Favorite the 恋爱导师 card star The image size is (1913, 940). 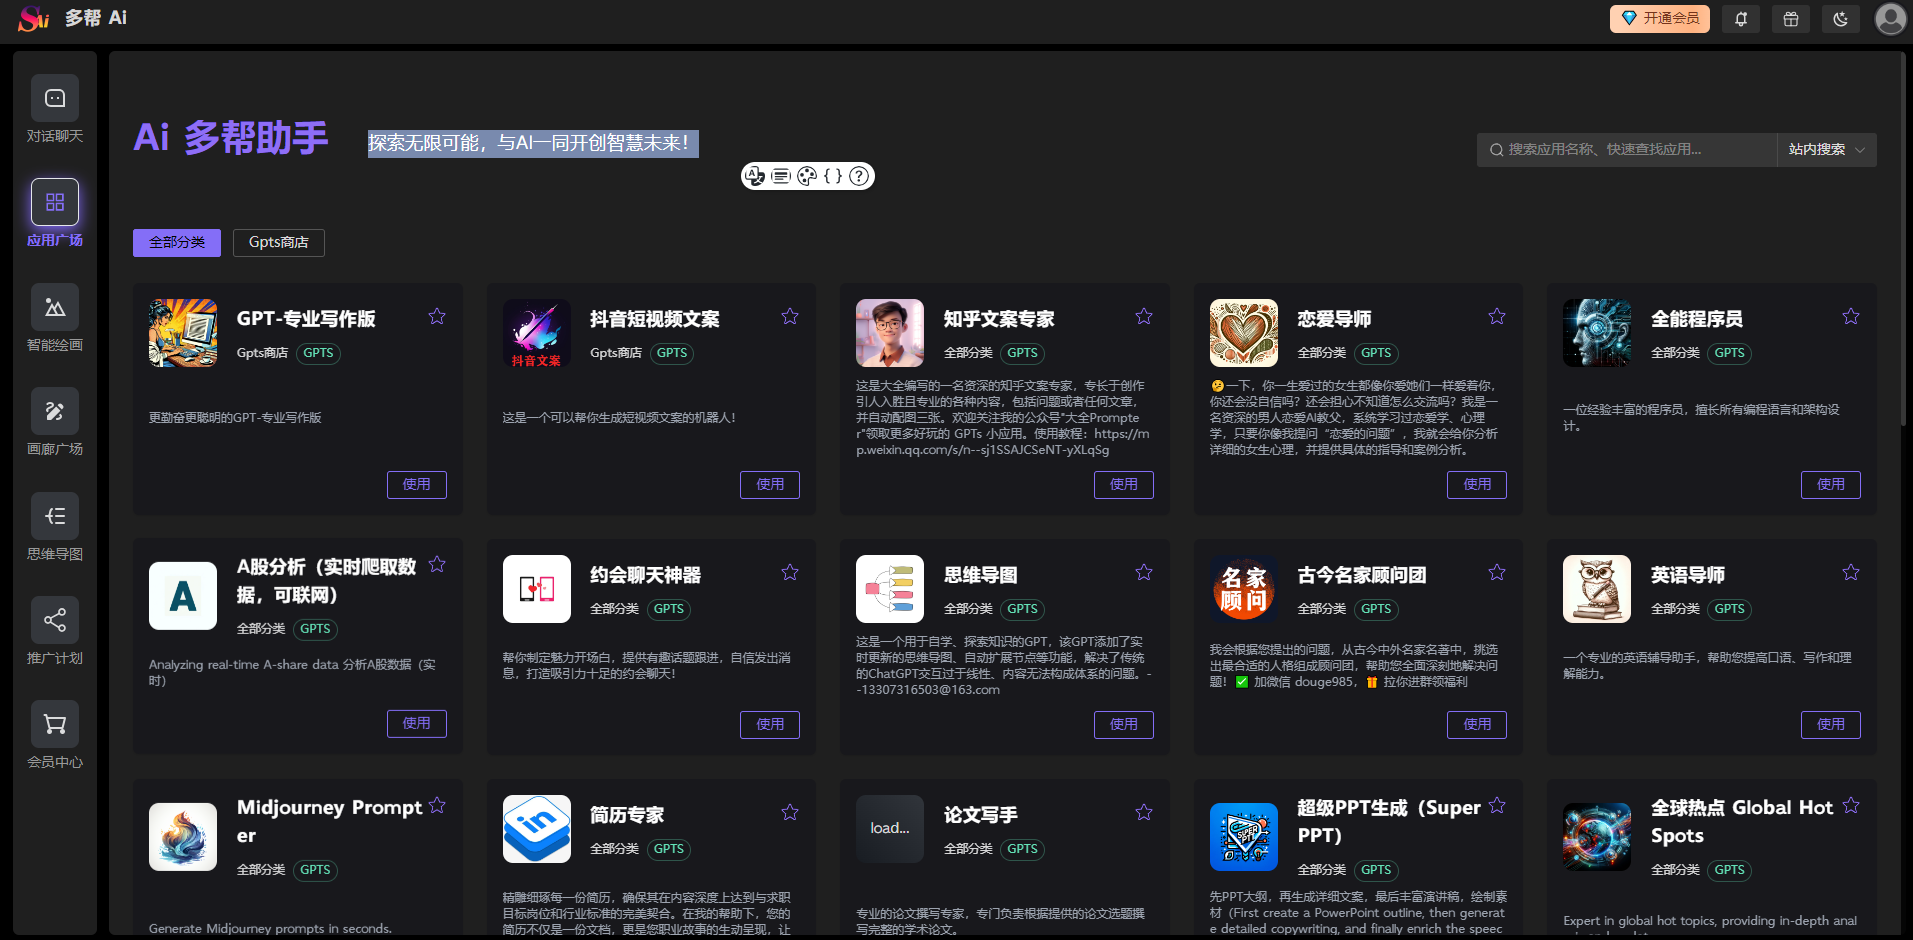click(1496, 316)
